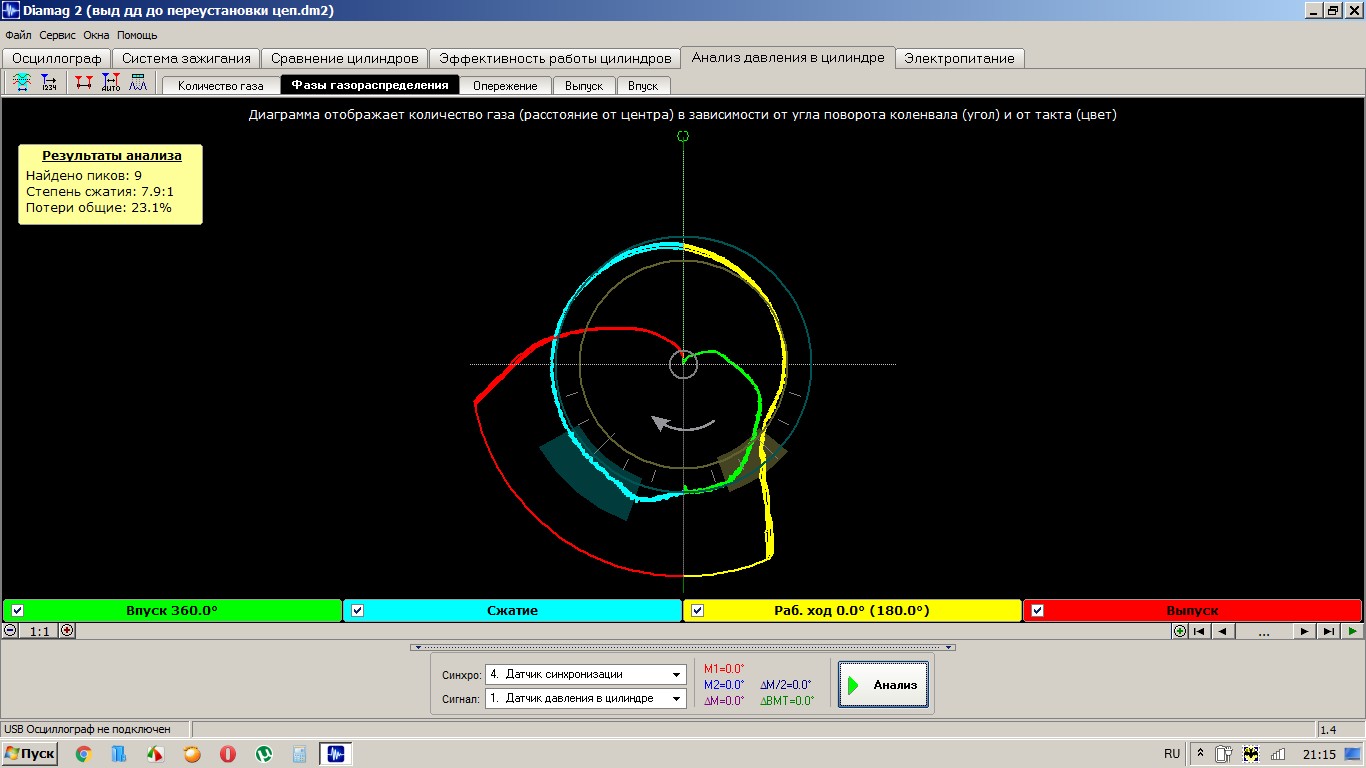Open the Помощь menu

[137, 35]
